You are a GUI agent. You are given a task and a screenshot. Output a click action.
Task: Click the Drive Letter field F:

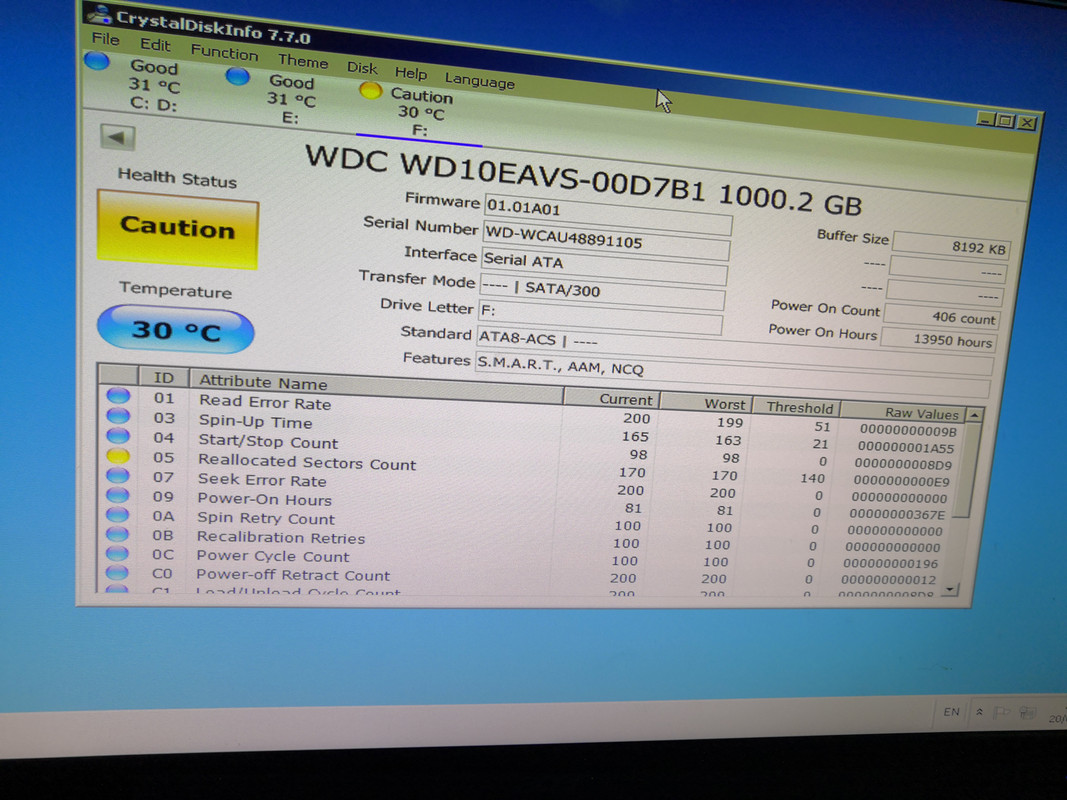600,317
